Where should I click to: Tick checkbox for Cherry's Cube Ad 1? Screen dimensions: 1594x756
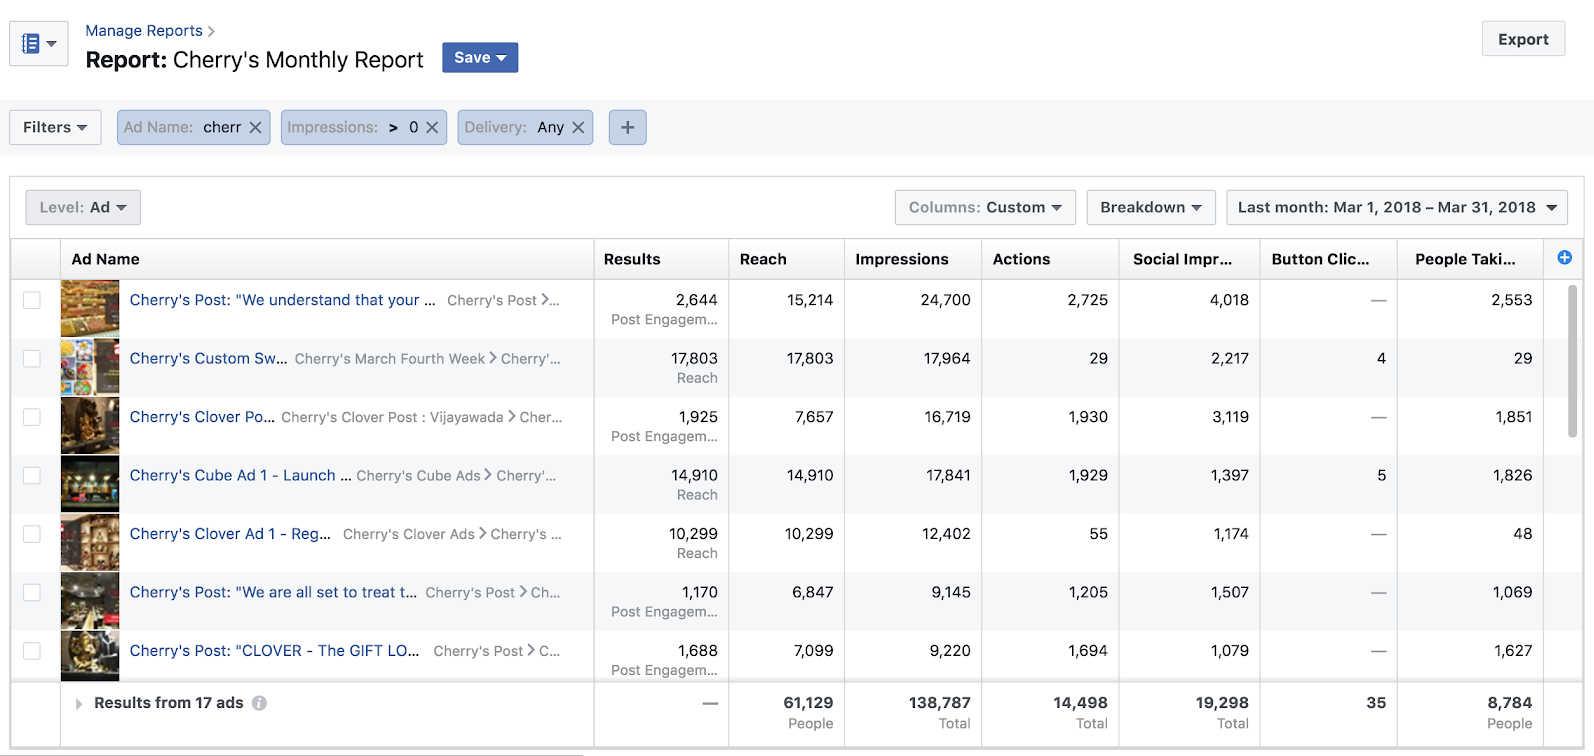coord(32,476)
